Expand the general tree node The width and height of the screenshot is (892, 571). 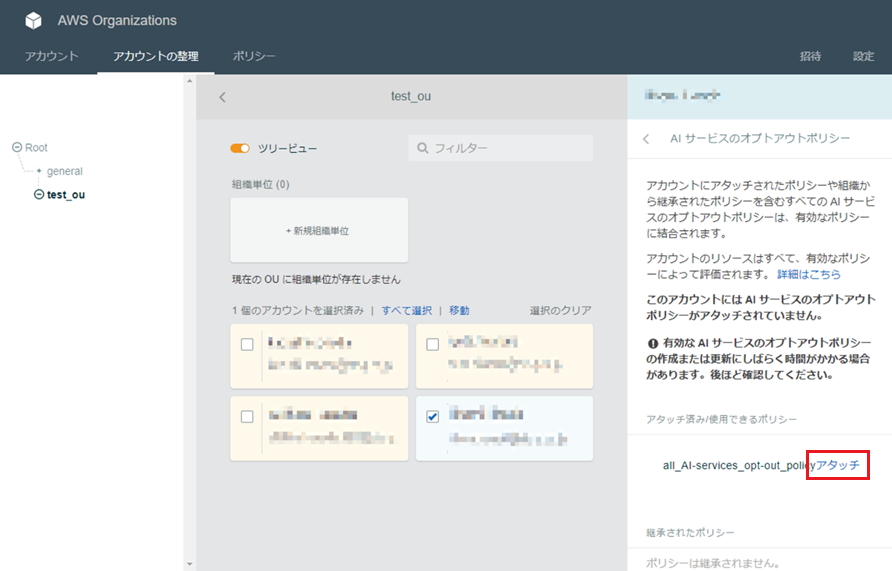[39, 171]
